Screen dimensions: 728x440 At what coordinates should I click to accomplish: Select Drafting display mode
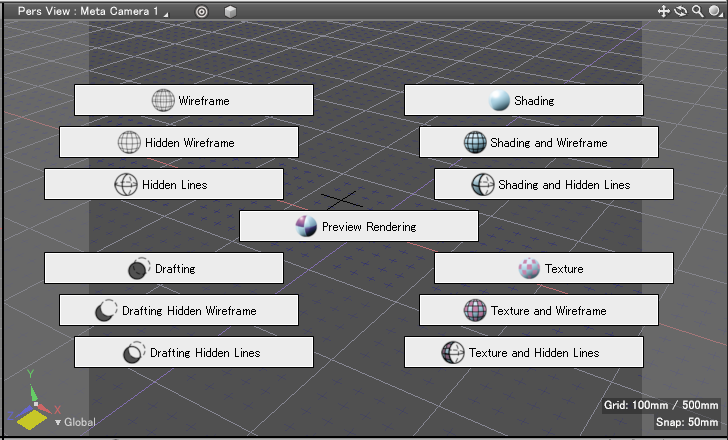164,268
